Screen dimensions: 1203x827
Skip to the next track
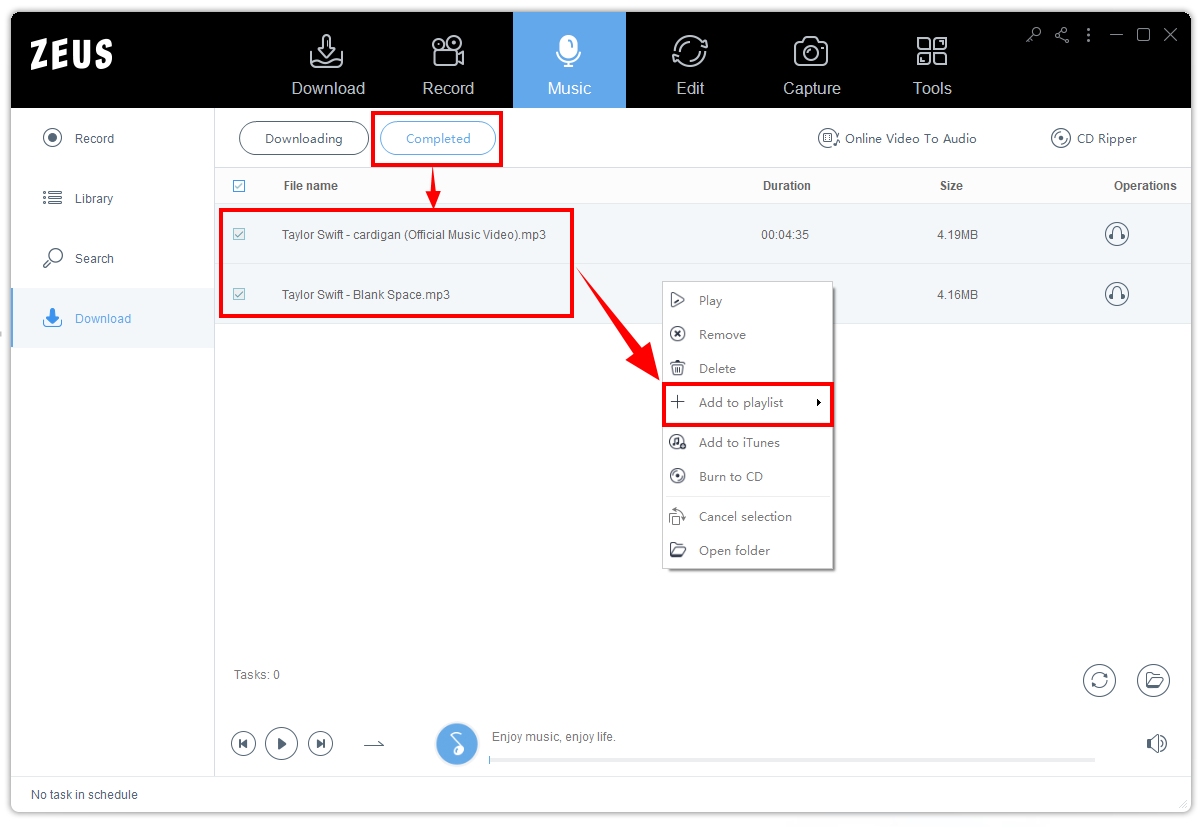[320, 743]
